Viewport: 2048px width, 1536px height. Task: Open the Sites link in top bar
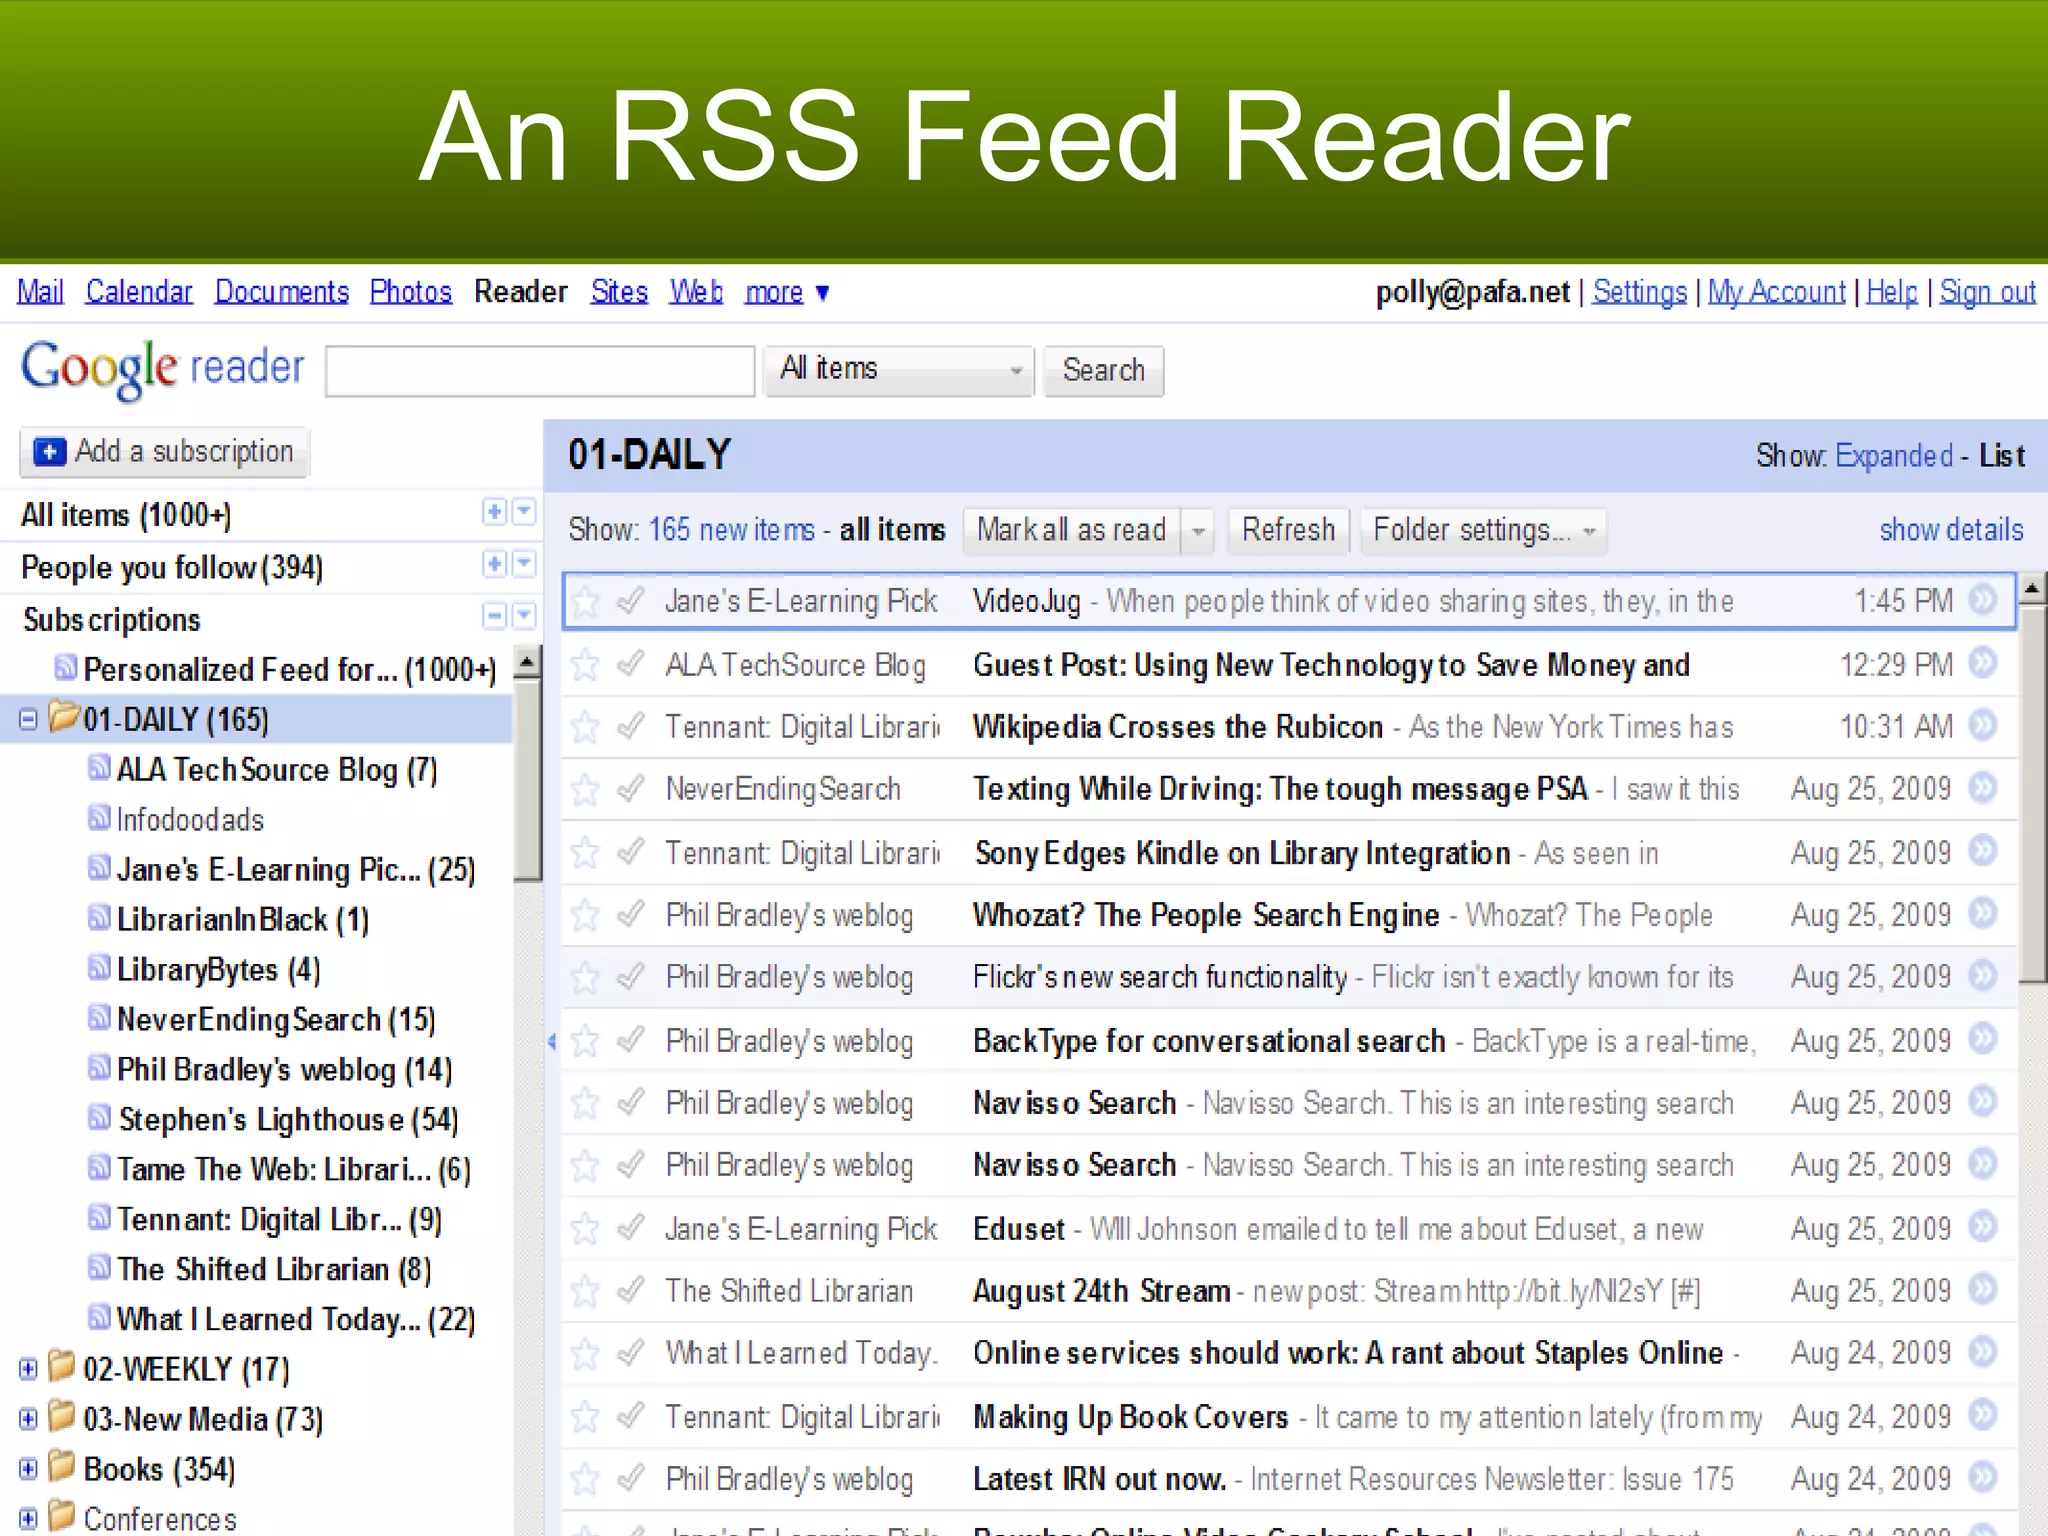619,292
